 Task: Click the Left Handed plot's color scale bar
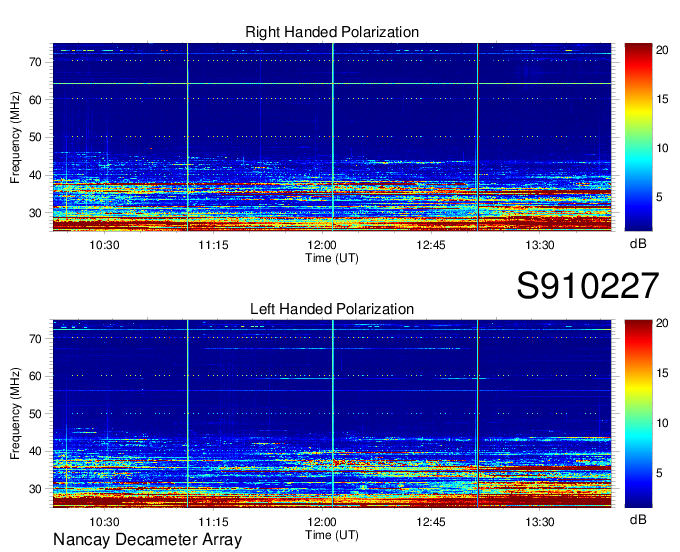click(638, 414)
